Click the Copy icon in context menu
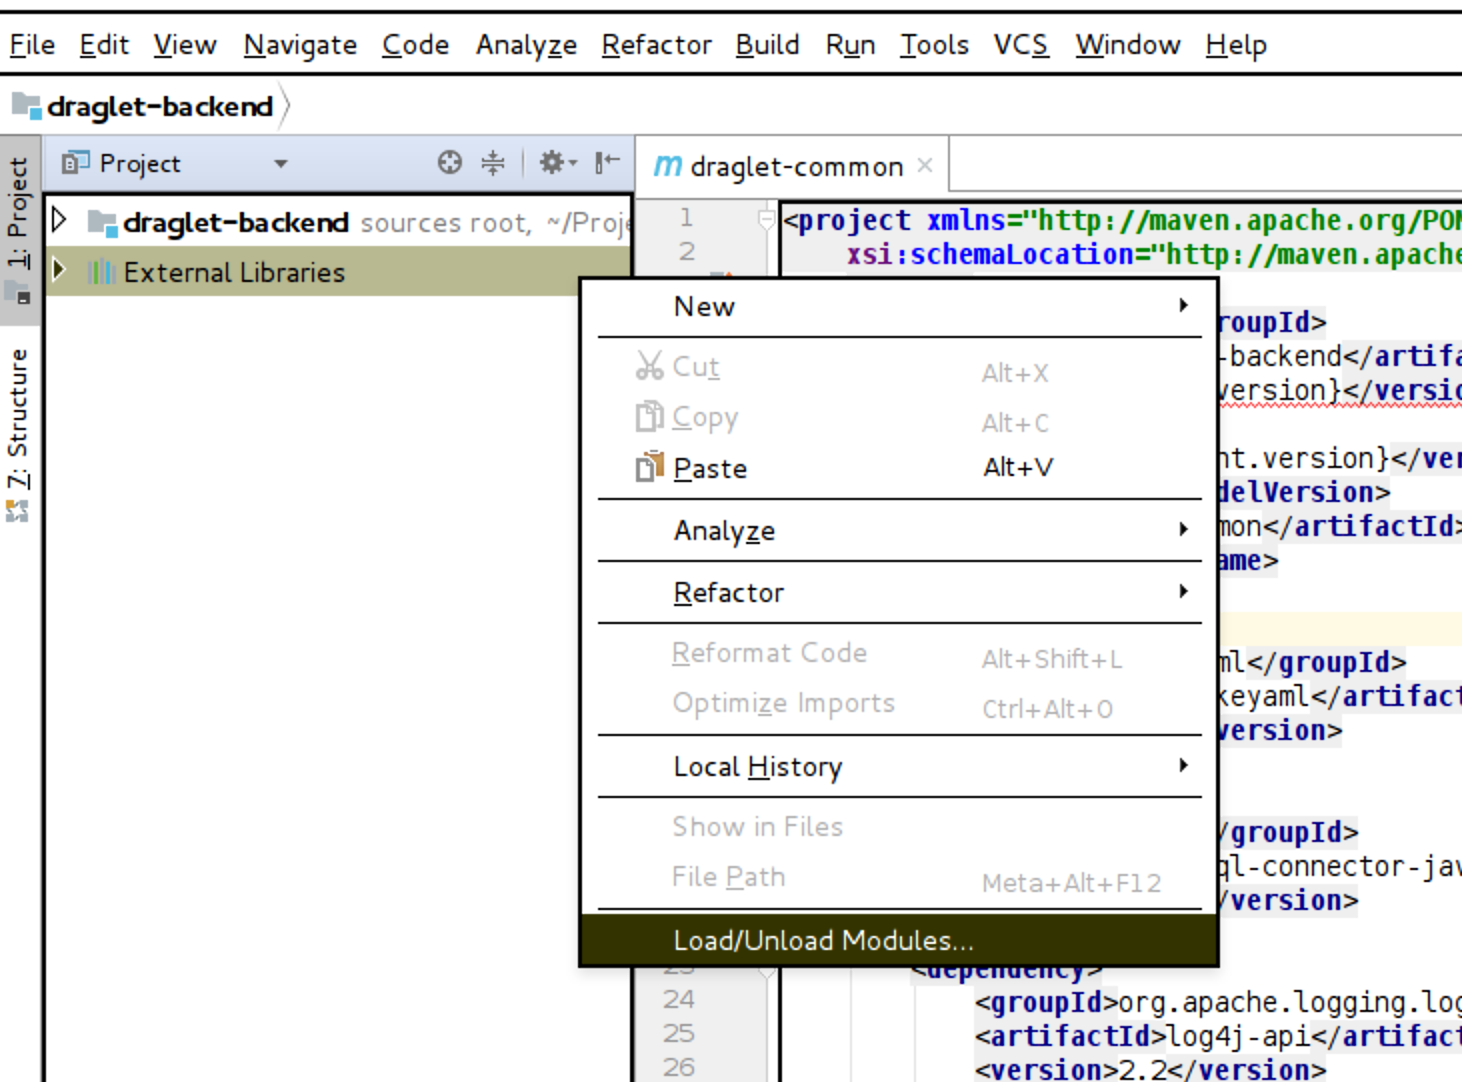The width and height of the screenshot is (1462, 1082). coord(650,416)
